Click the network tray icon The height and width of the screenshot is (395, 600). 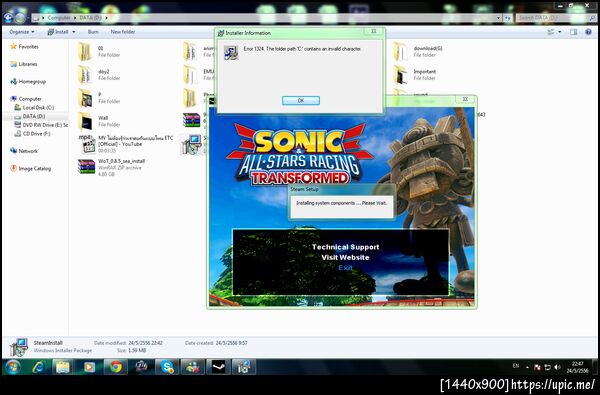tap(548, 367)
